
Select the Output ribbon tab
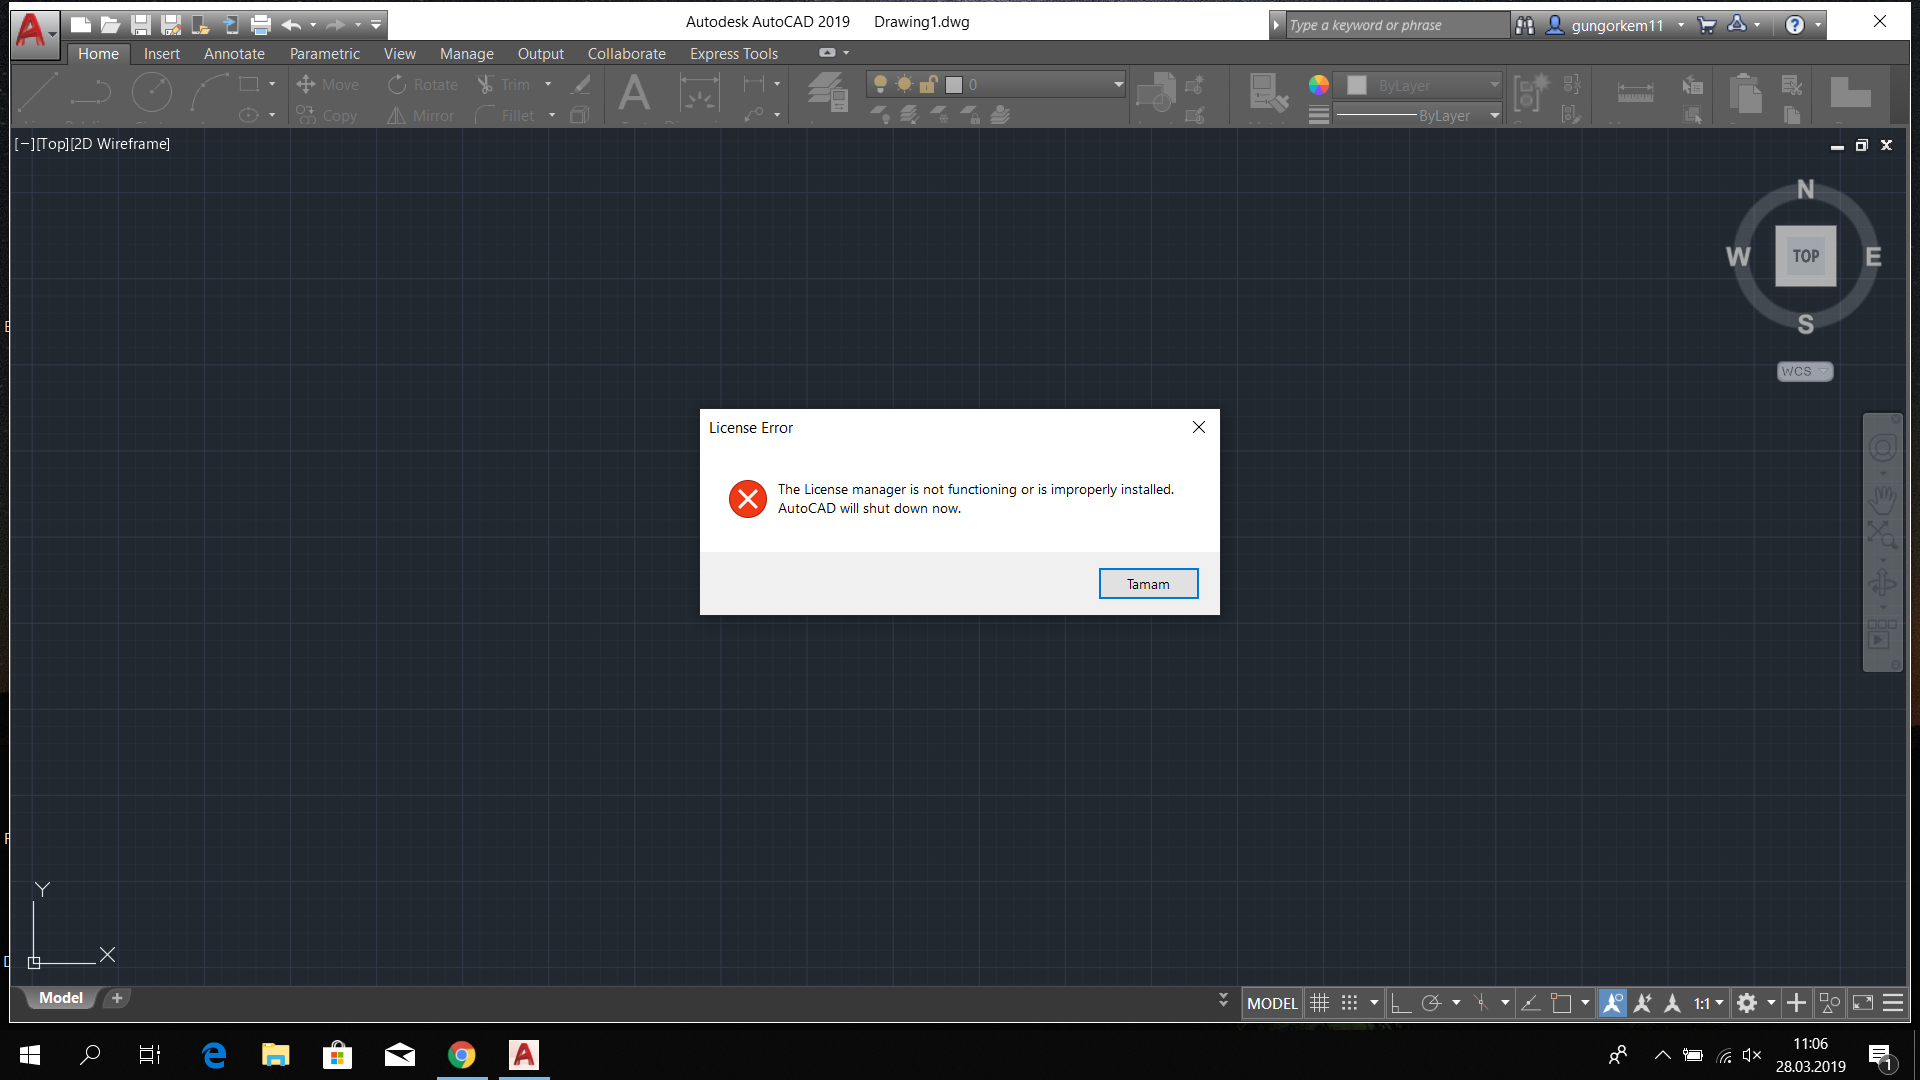pos(540,54)
